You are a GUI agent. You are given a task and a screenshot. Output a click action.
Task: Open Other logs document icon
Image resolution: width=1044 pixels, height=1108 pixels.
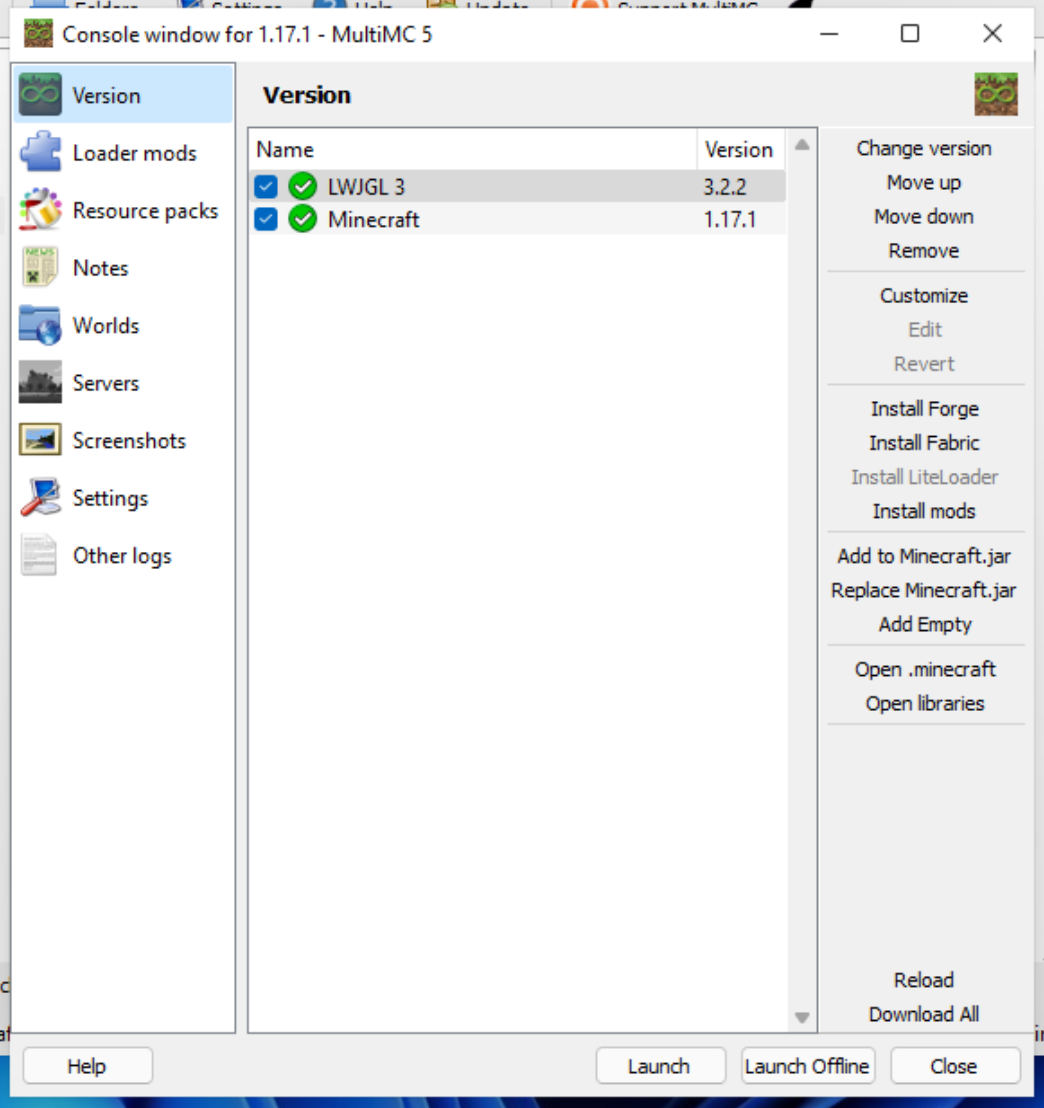pyautogui.click(x=40, y=556)
